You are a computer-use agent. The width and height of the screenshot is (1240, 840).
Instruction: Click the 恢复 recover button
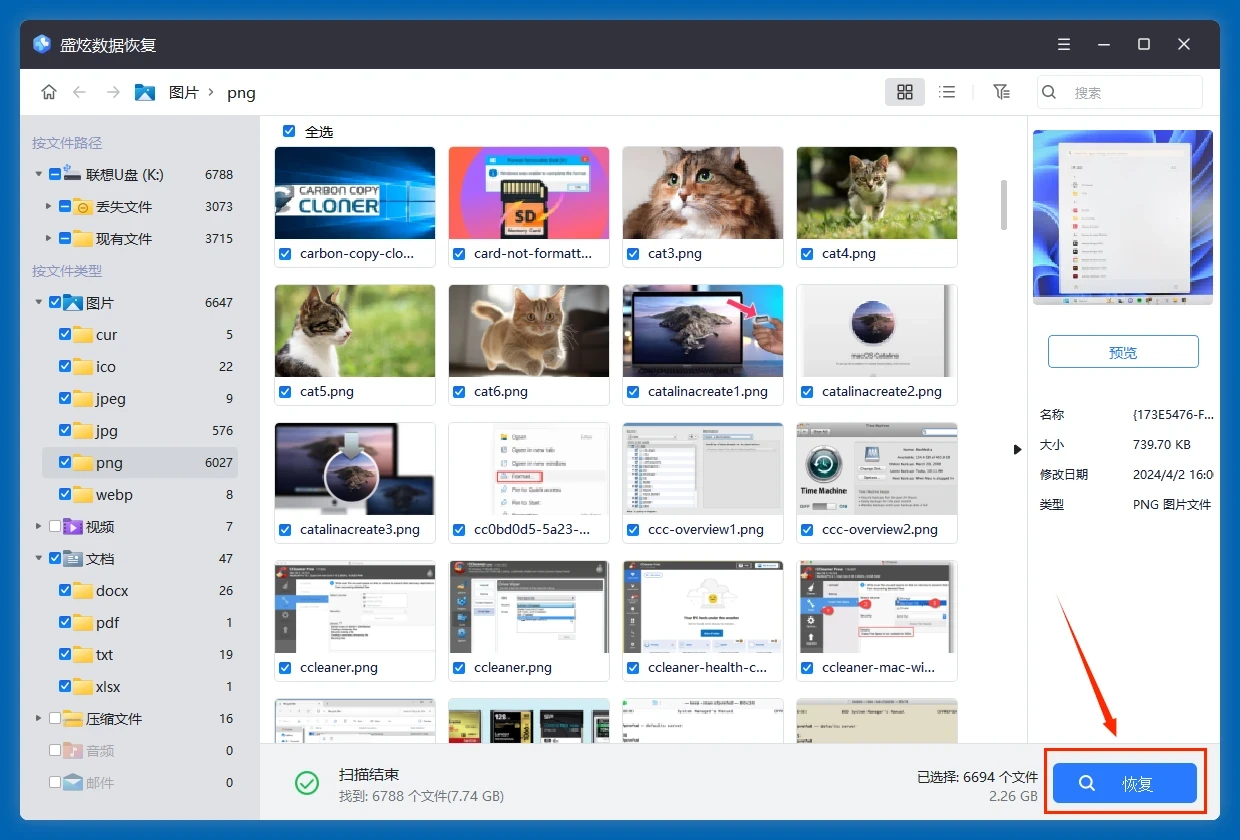tap(1125, 784)
